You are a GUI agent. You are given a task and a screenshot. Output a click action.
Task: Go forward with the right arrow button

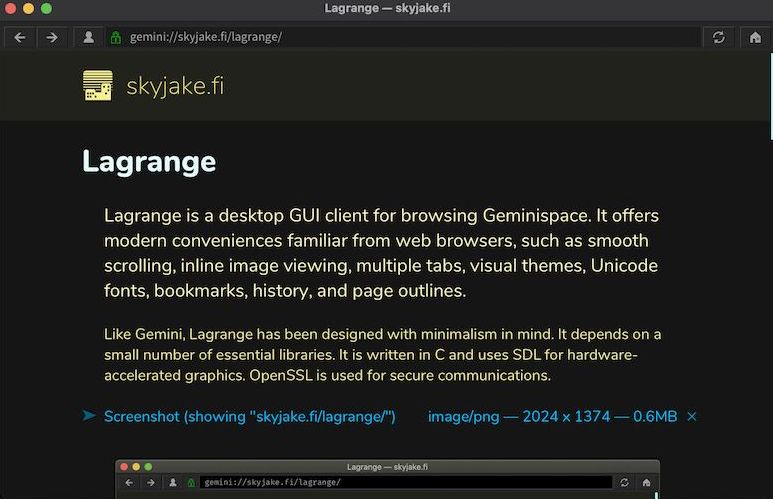[52, 37]
